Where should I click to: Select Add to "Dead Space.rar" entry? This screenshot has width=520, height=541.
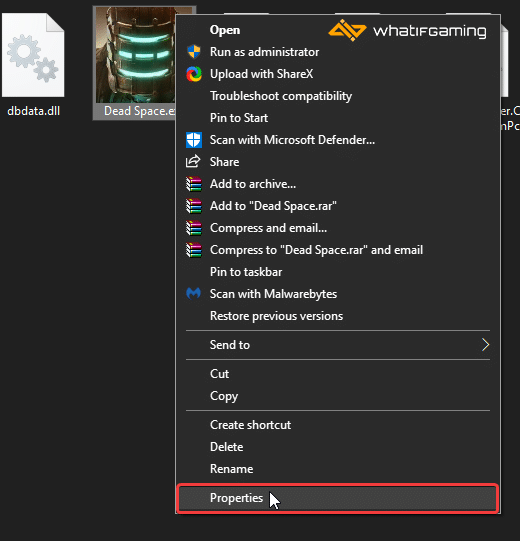click(338, 206)
